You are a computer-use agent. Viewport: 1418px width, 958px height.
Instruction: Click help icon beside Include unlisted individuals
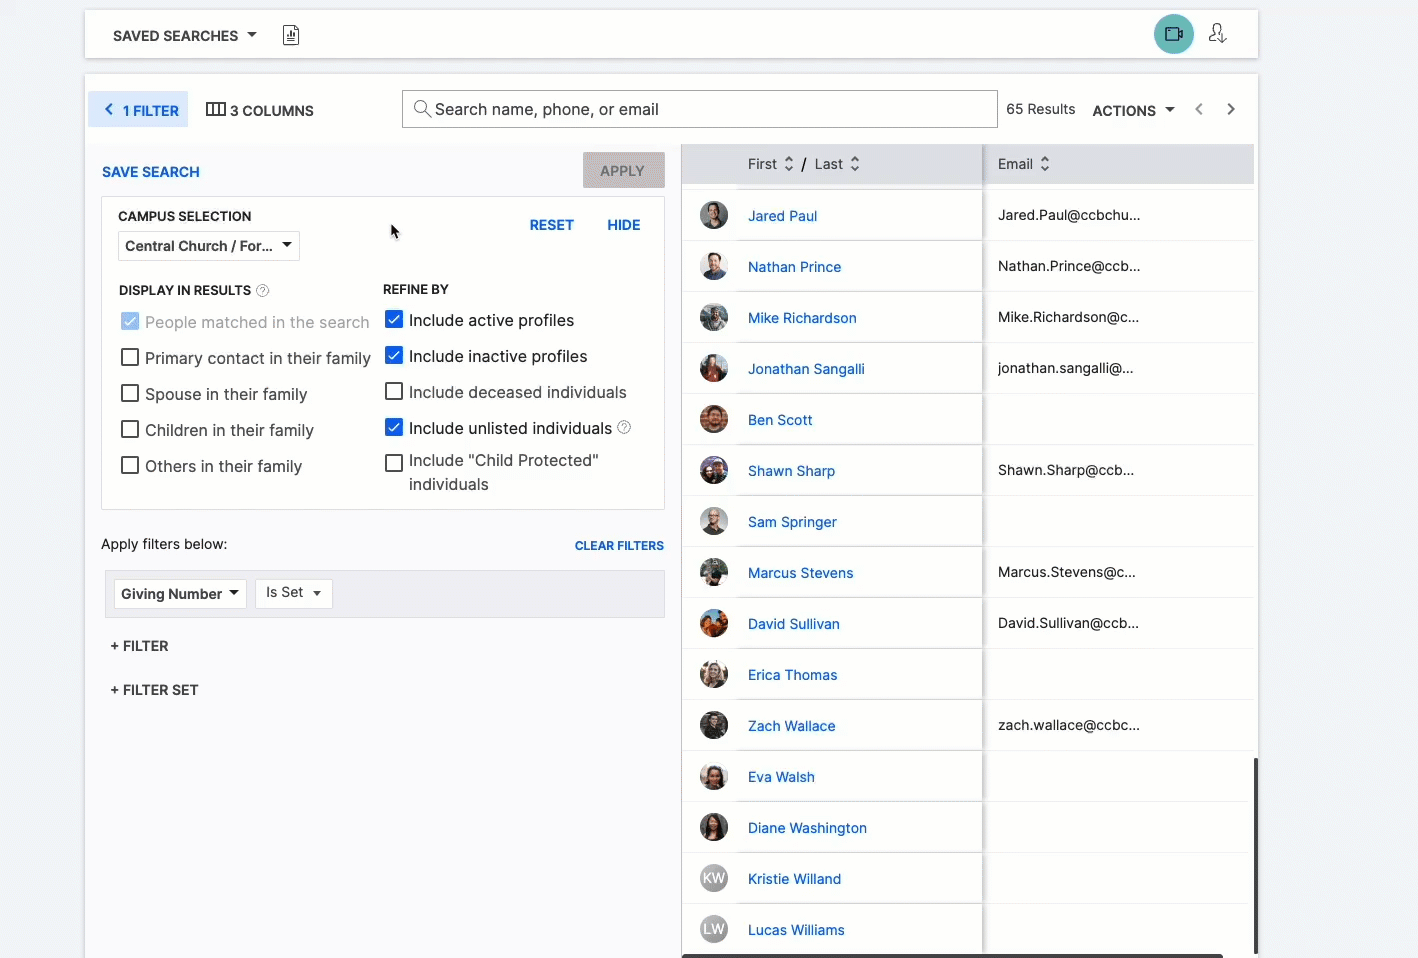coord(624,427)
